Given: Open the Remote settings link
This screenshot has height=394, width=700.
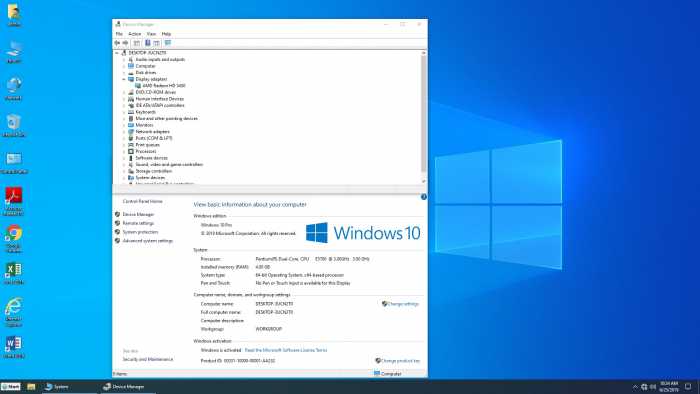Looking at the screenshot, I should tap(138, 223).
